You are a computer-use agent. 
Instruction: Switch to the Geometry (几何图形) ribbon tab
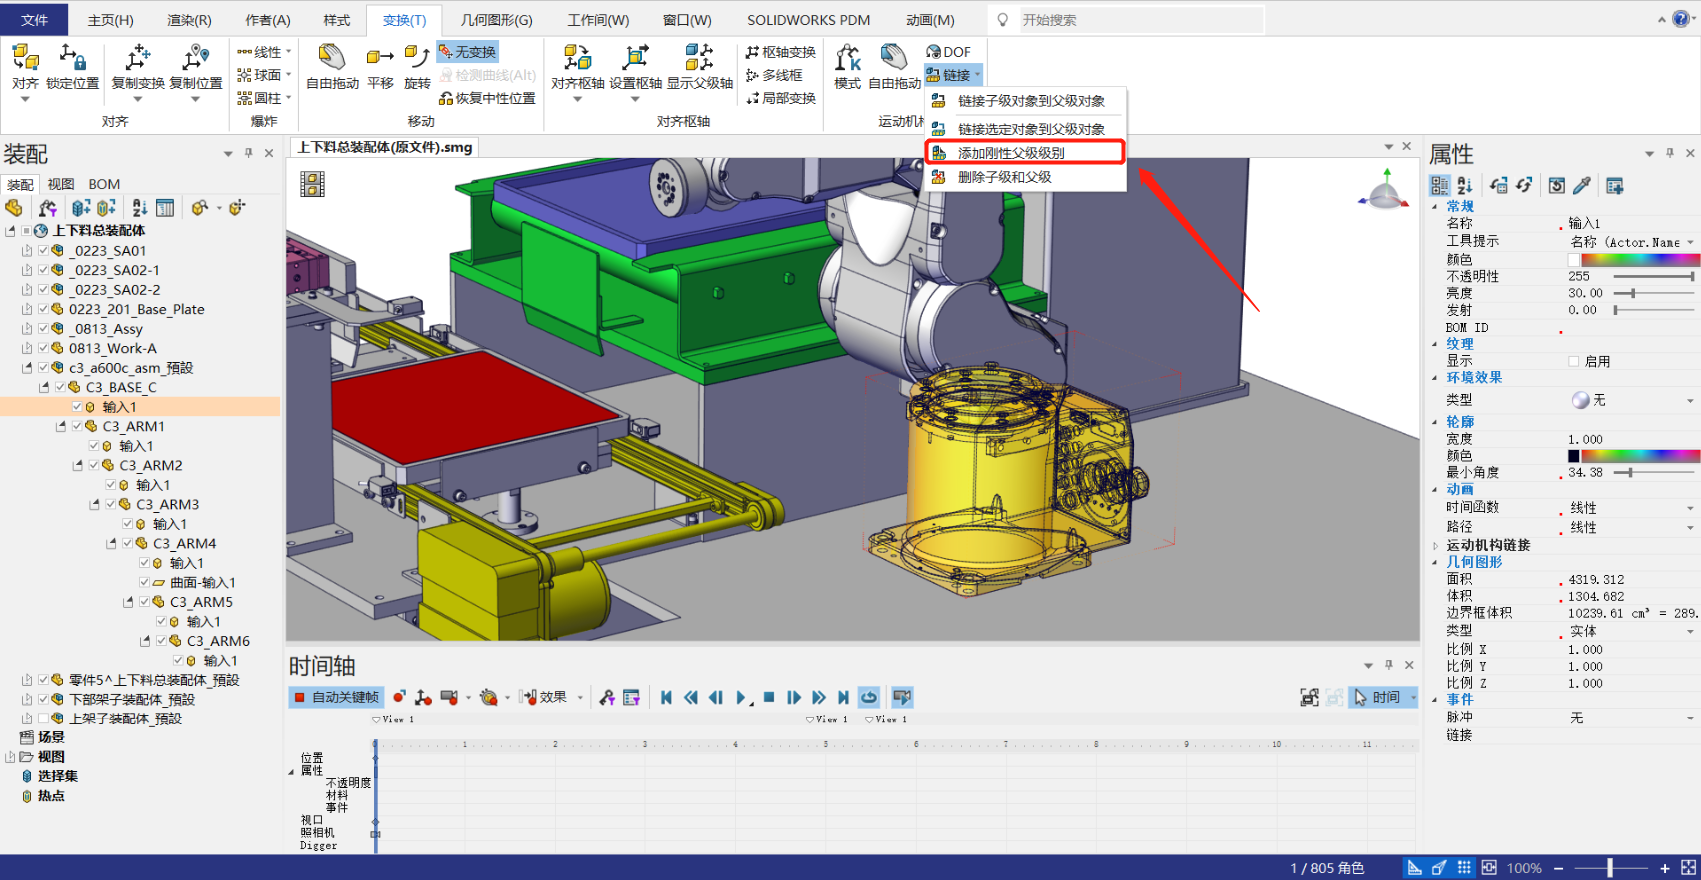496,20
